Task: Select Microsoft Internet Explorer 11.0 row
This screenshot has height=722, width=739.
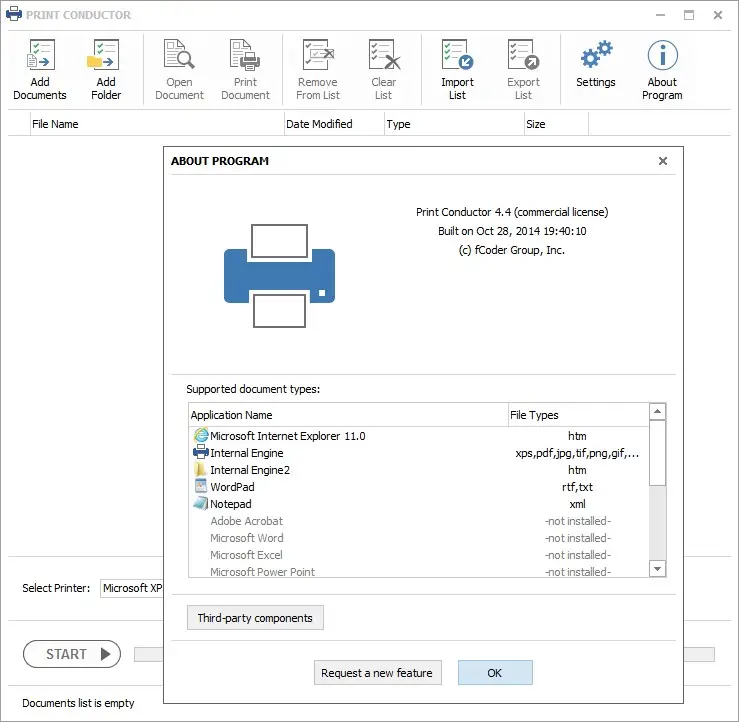Action: 419,435
